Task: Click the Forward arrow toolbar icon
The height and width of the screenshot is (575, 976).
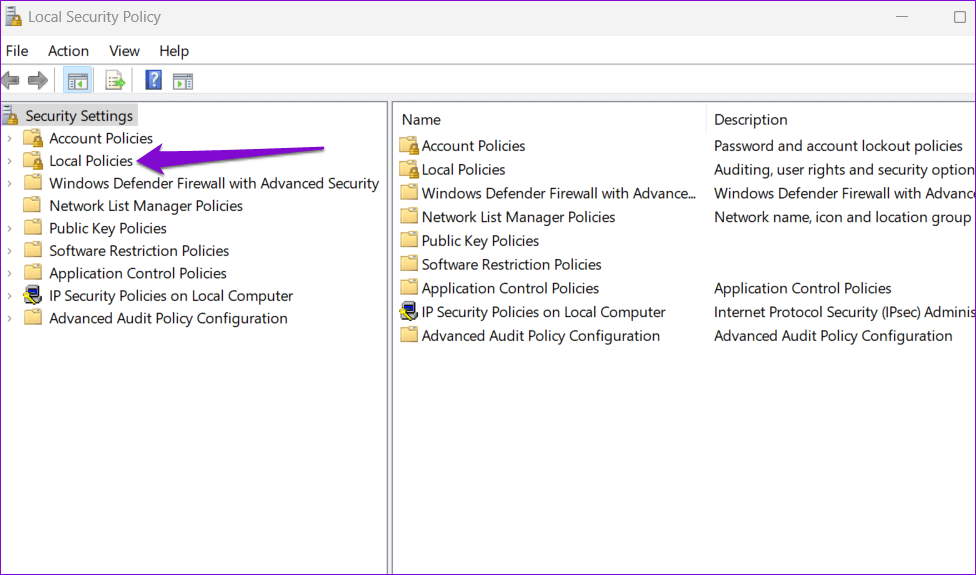Action: coord(38,80)
